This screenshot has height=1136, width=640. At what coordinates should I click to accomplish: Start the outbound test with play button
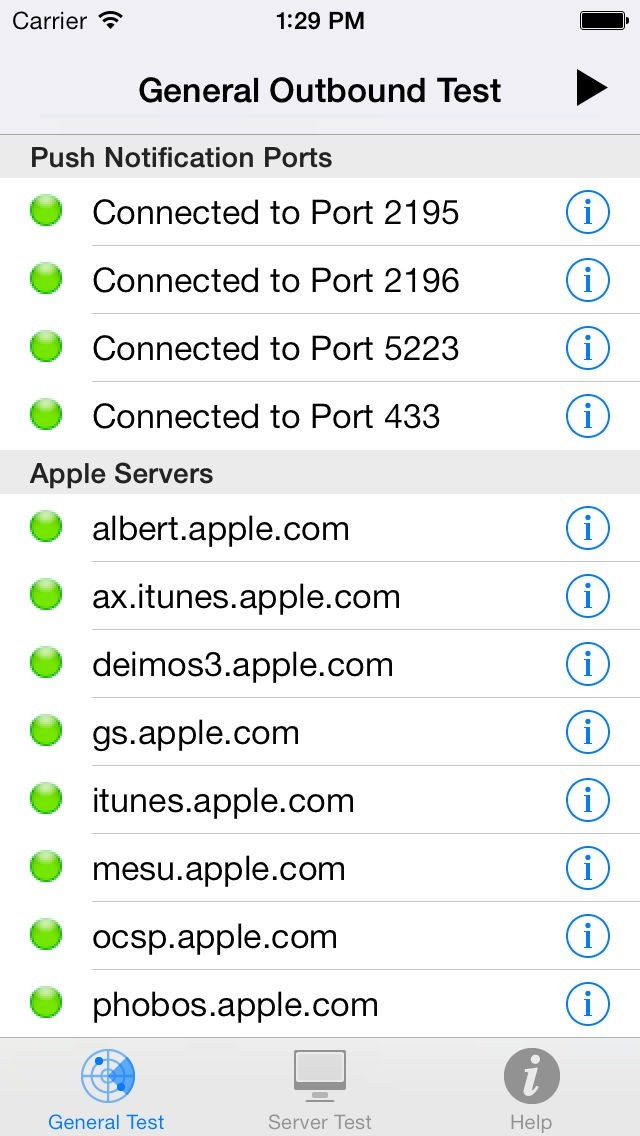[x=591, y=89]
